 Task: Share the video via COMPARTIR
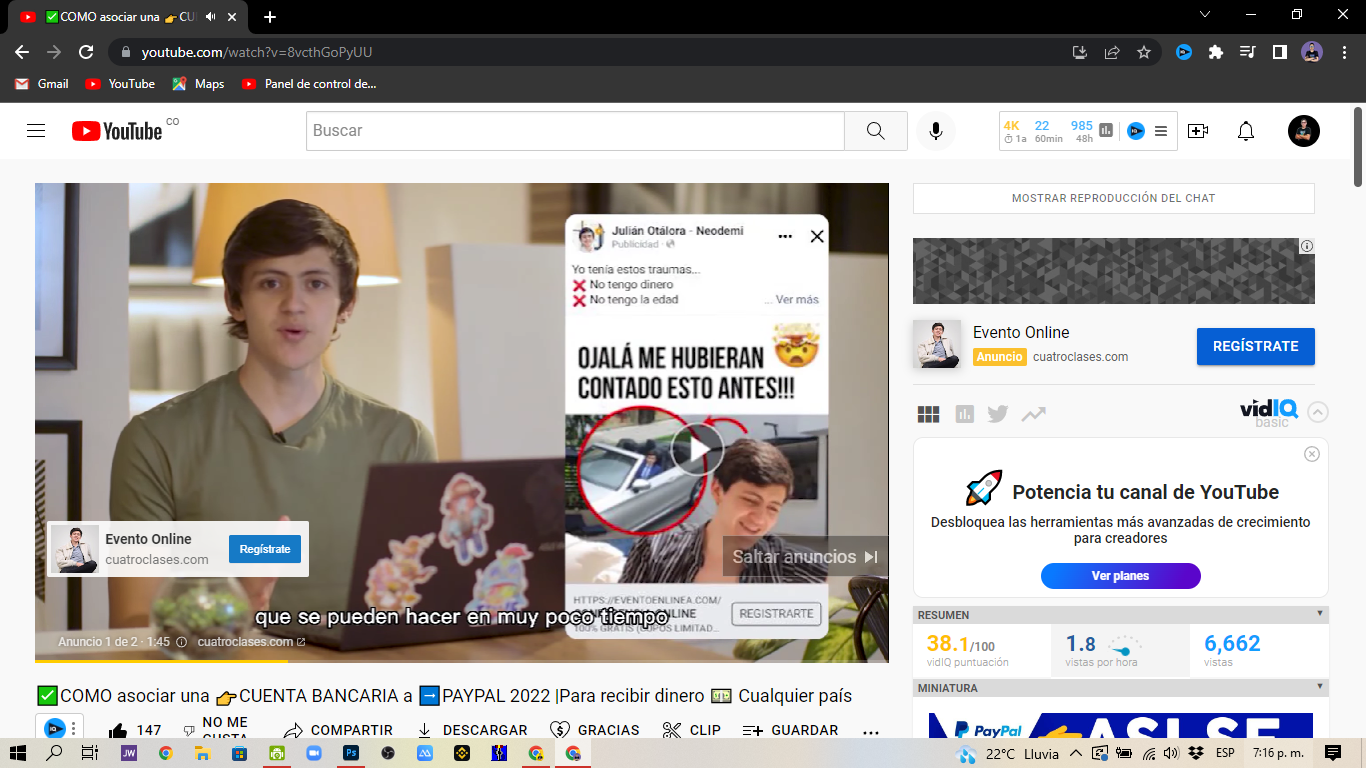[338, 730]
